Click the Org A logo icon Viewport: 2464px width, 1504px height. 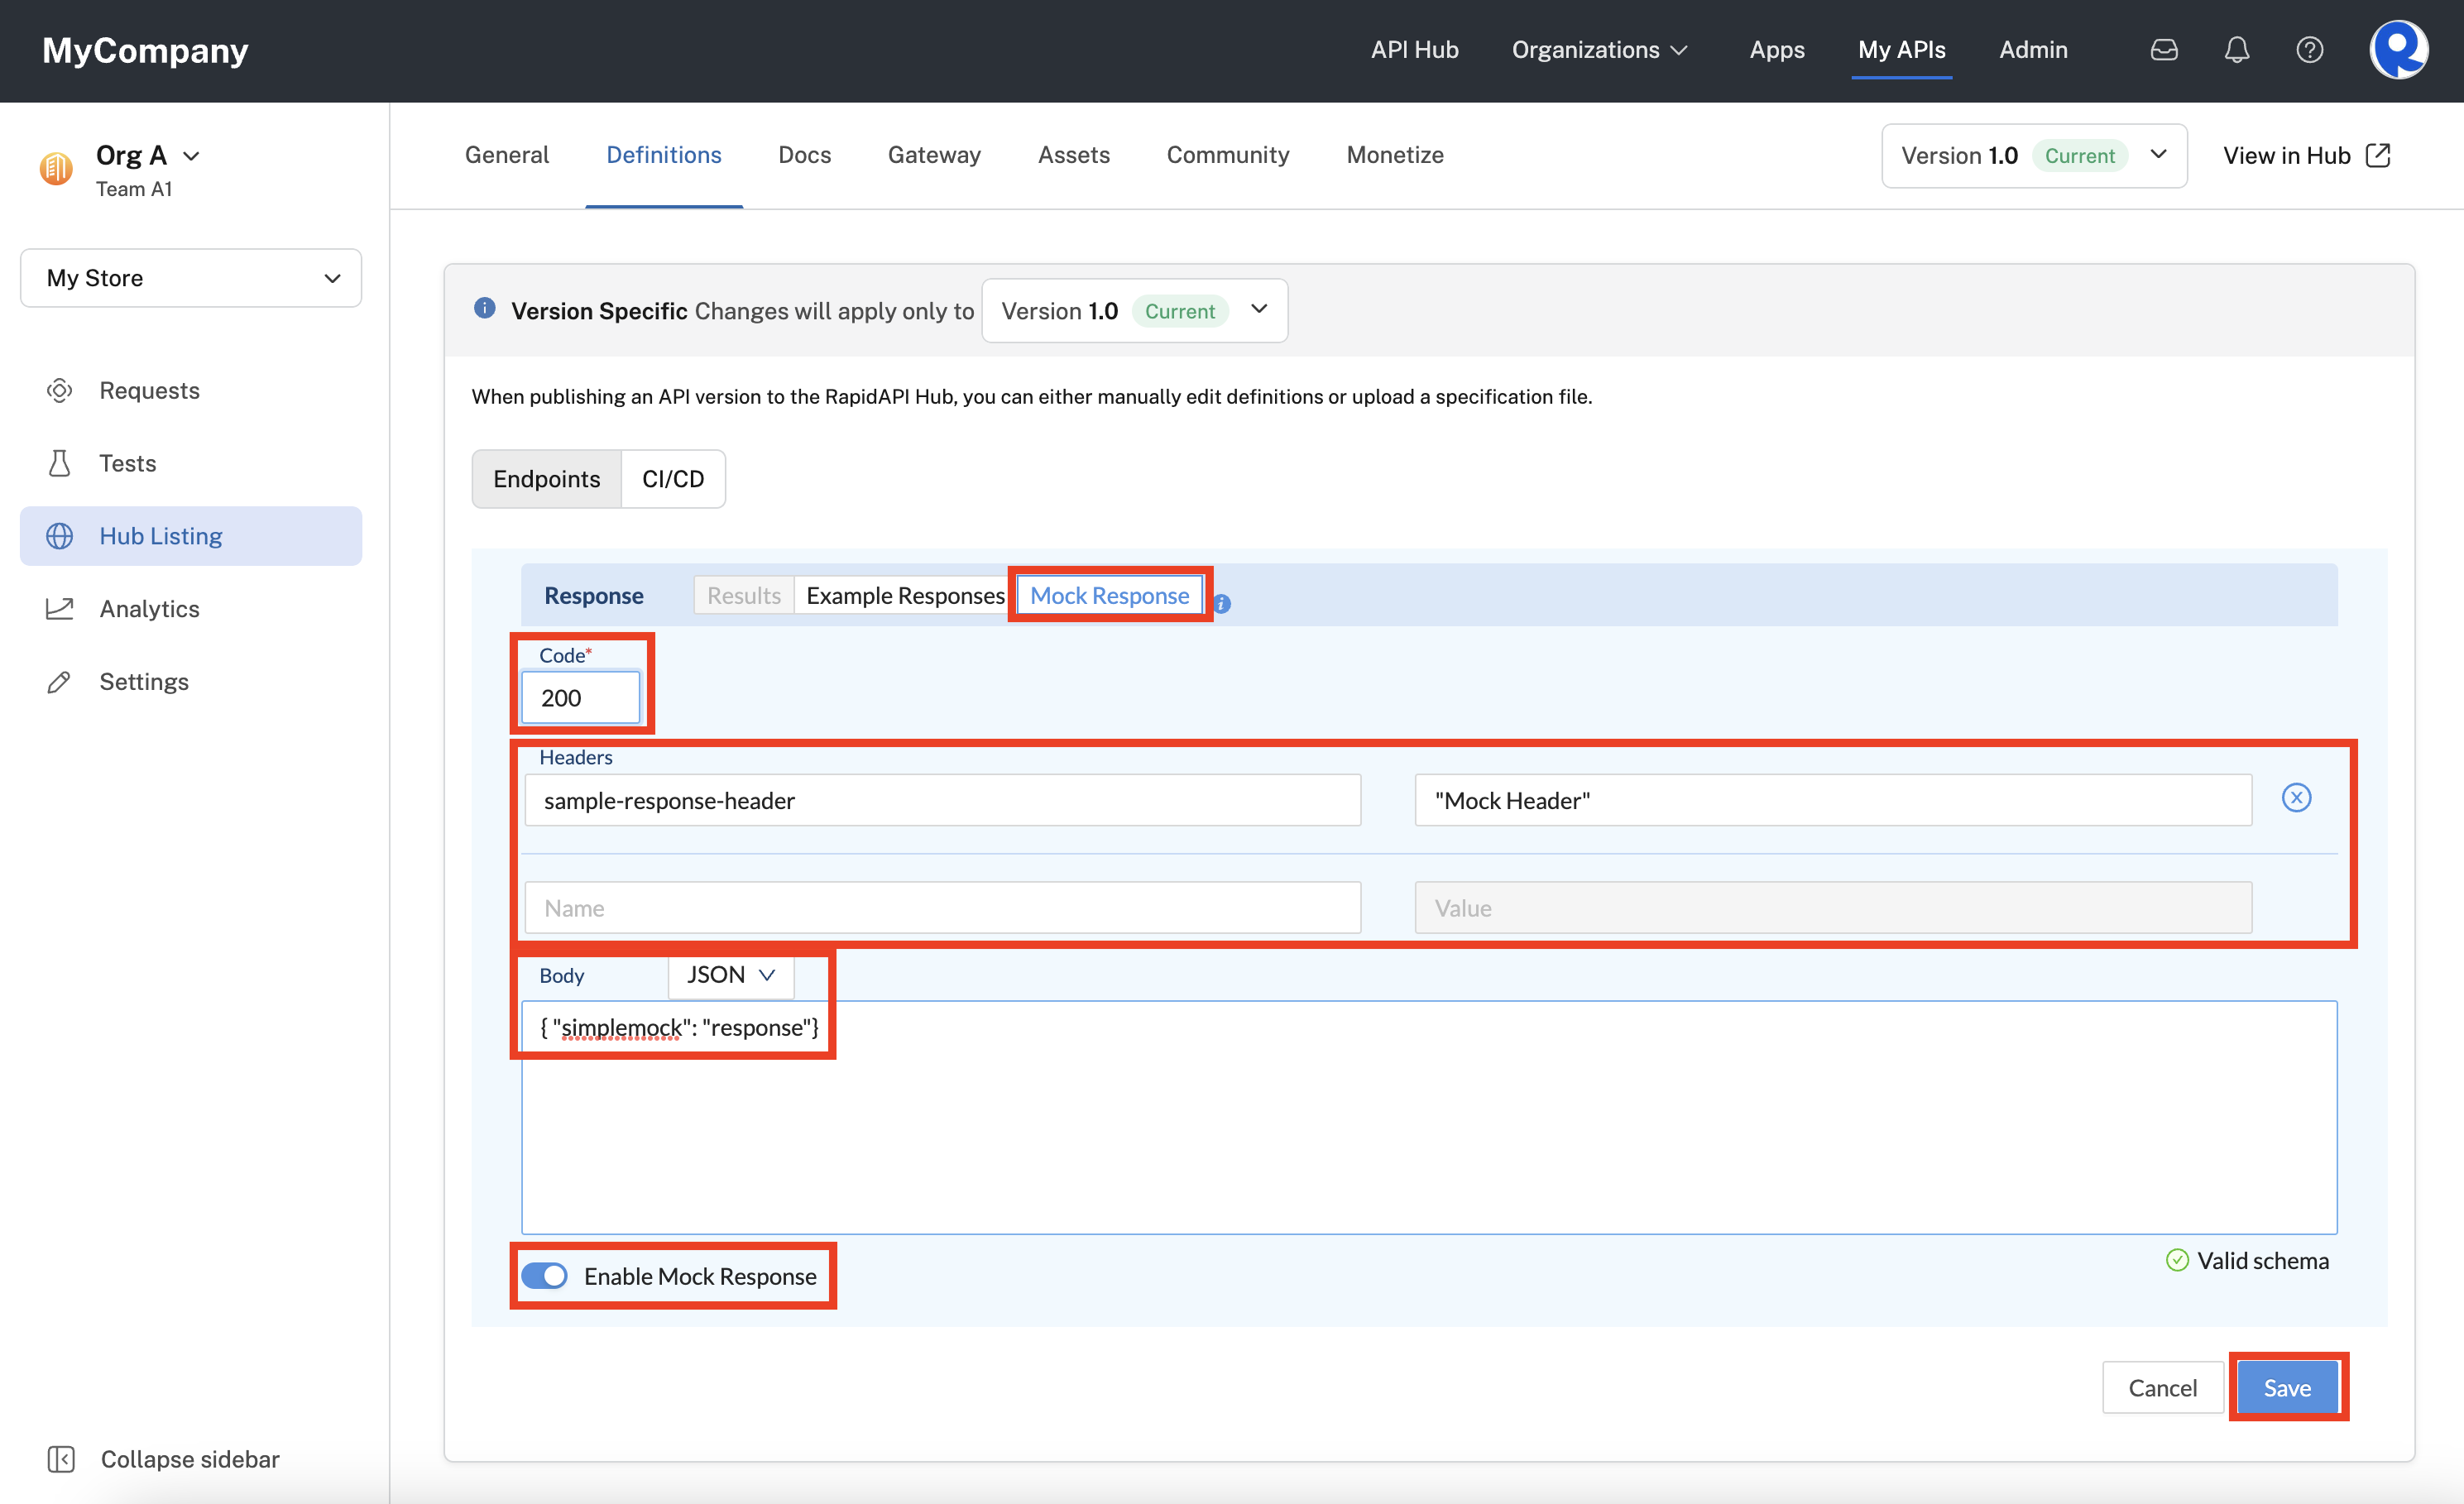(x=56, y=168)
